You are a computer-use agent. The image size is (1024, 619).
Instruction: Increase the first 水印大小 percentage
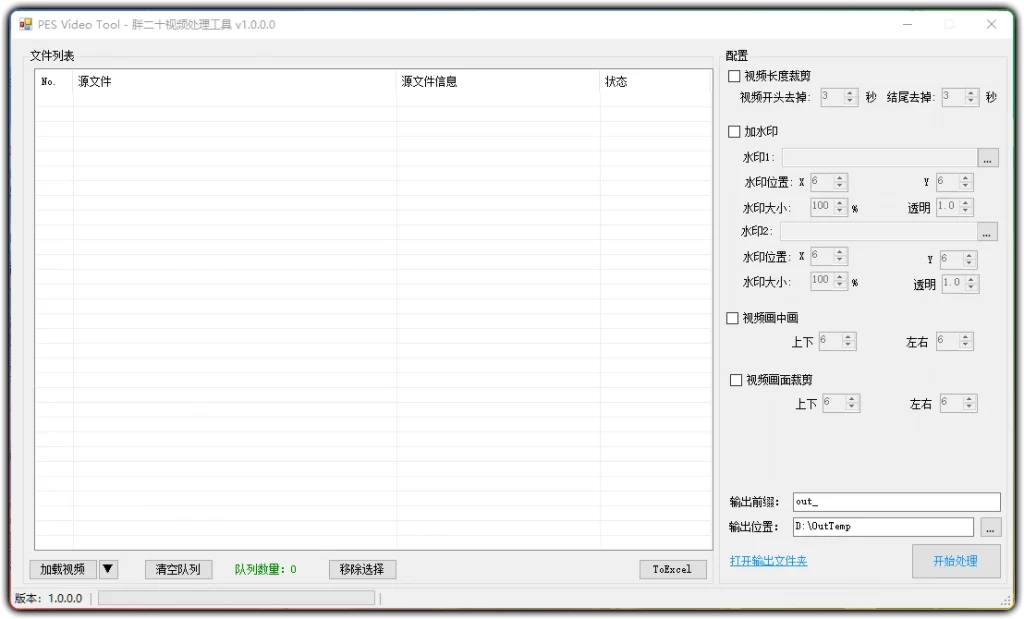coord(840,203)
